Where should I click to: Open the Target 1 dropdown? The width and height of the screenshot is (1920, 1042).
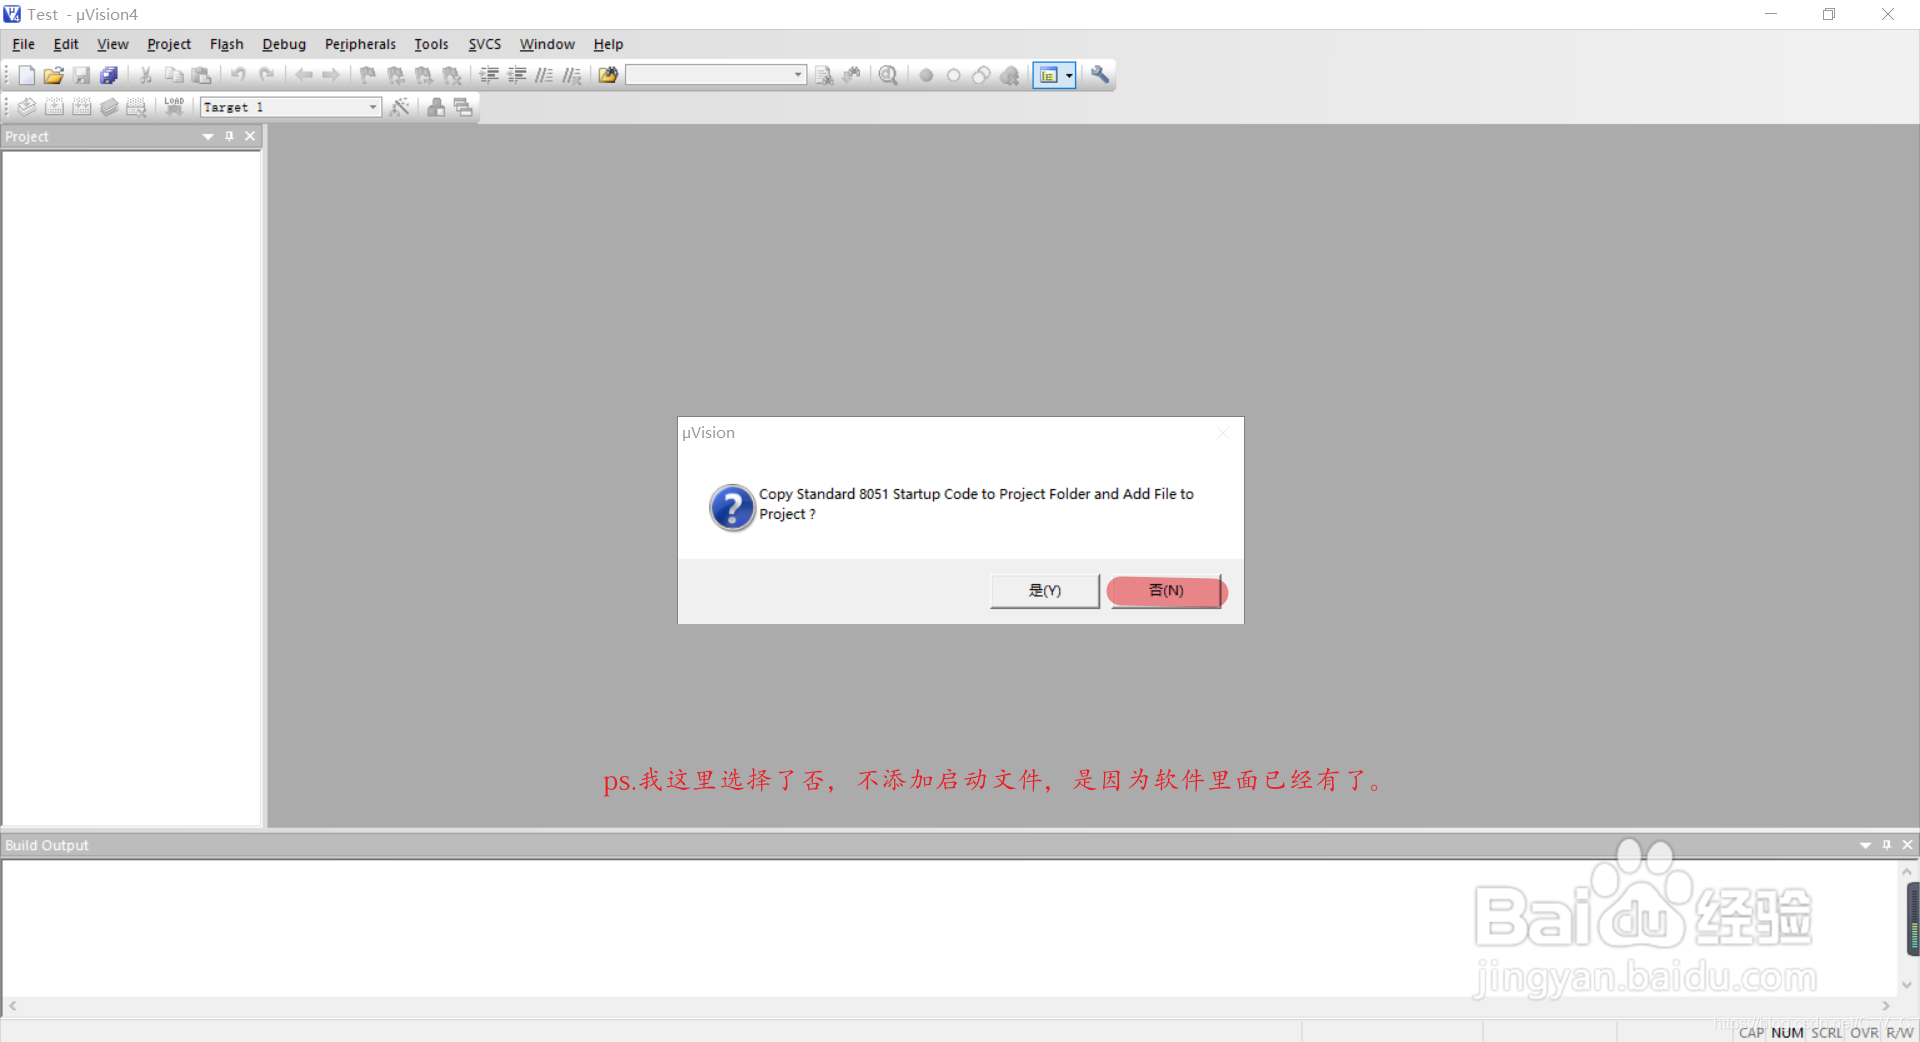tap(373, 107)
